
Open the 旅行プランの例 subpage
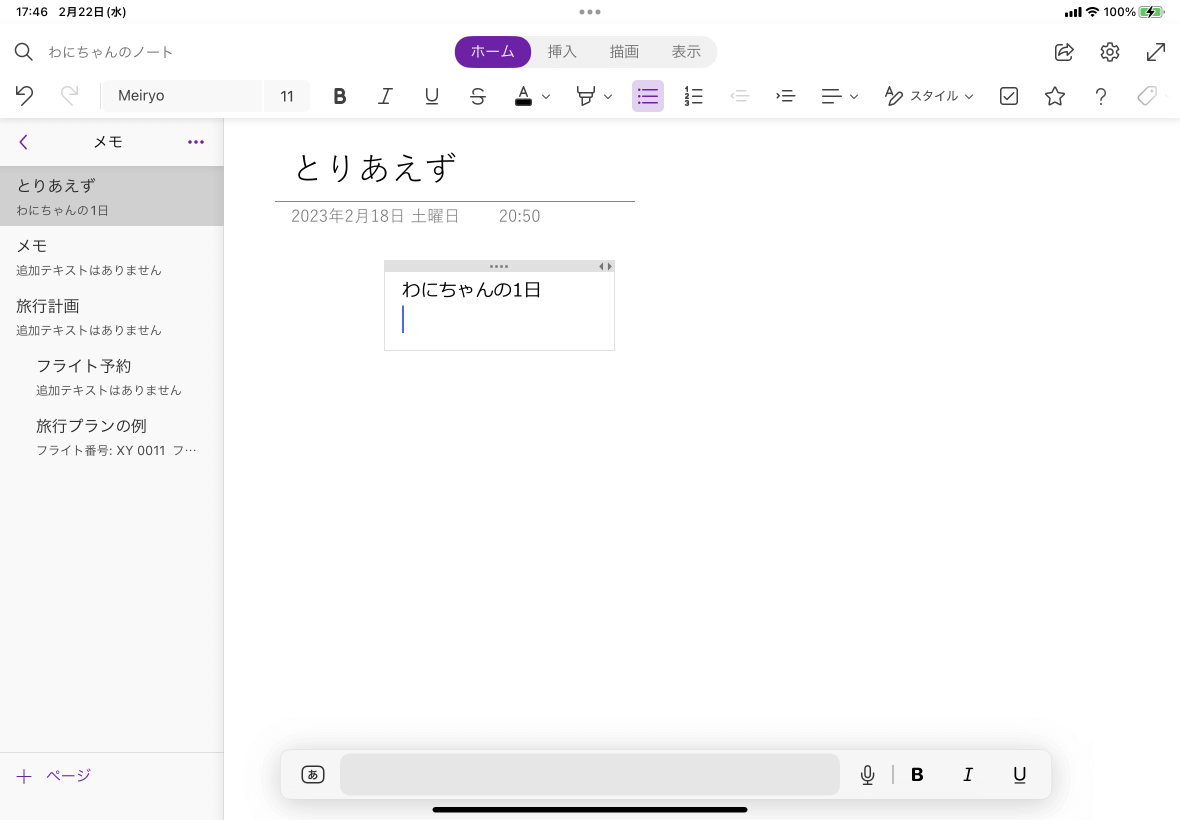coord(111,437)
